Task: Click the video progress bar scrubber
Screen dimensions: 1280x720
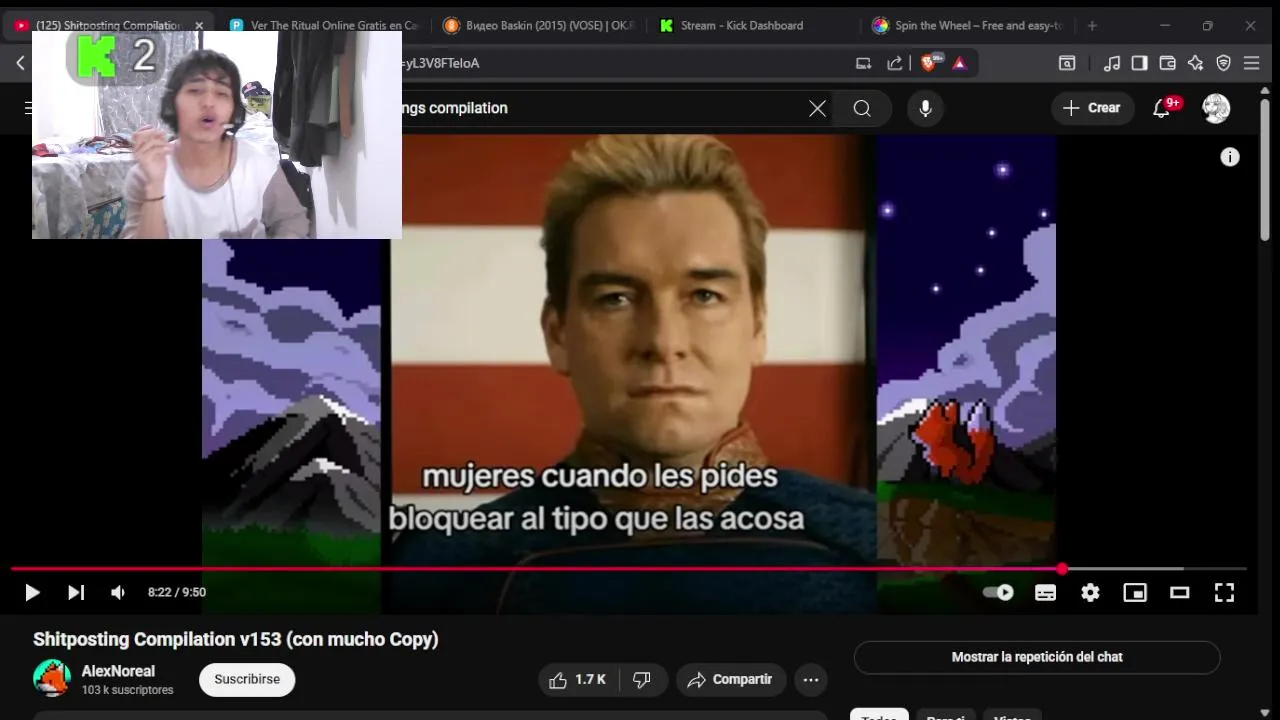Action: coord(1062,569)
